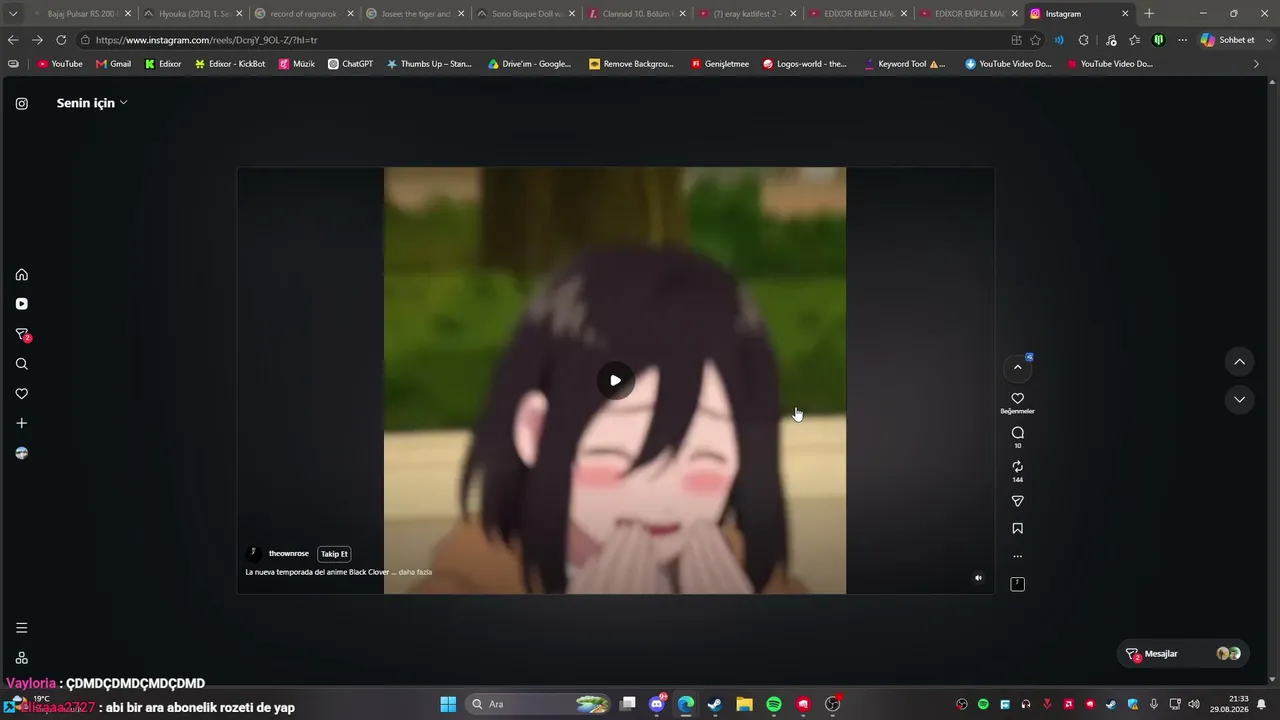The image size is (1280, 720).
Task: Create a new post with the plus icon
Action: 21,423
